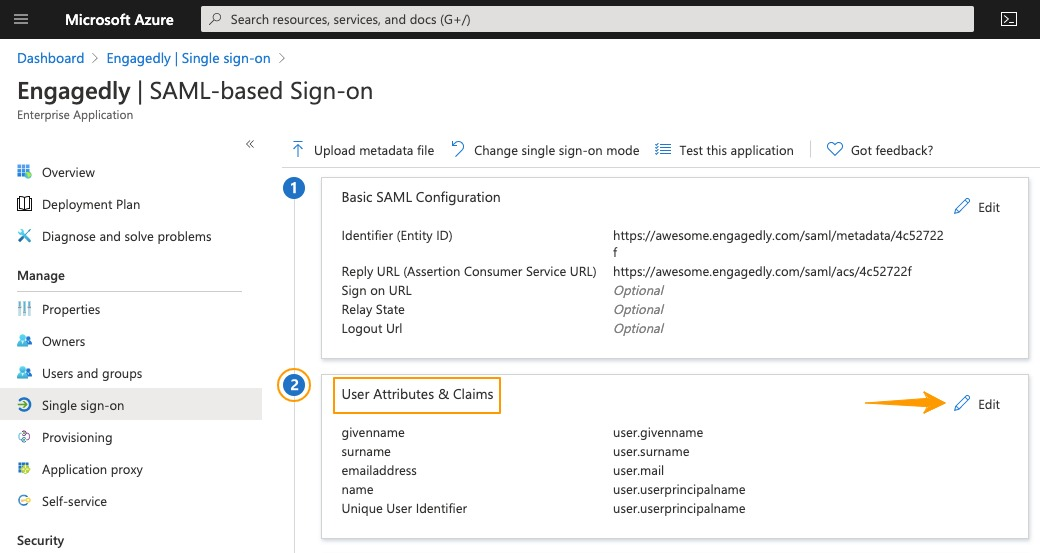This screenshot has height=553, width=1040.
Task: Select the Reply URL saml/acs value
Action: click(x=762, y=271)
